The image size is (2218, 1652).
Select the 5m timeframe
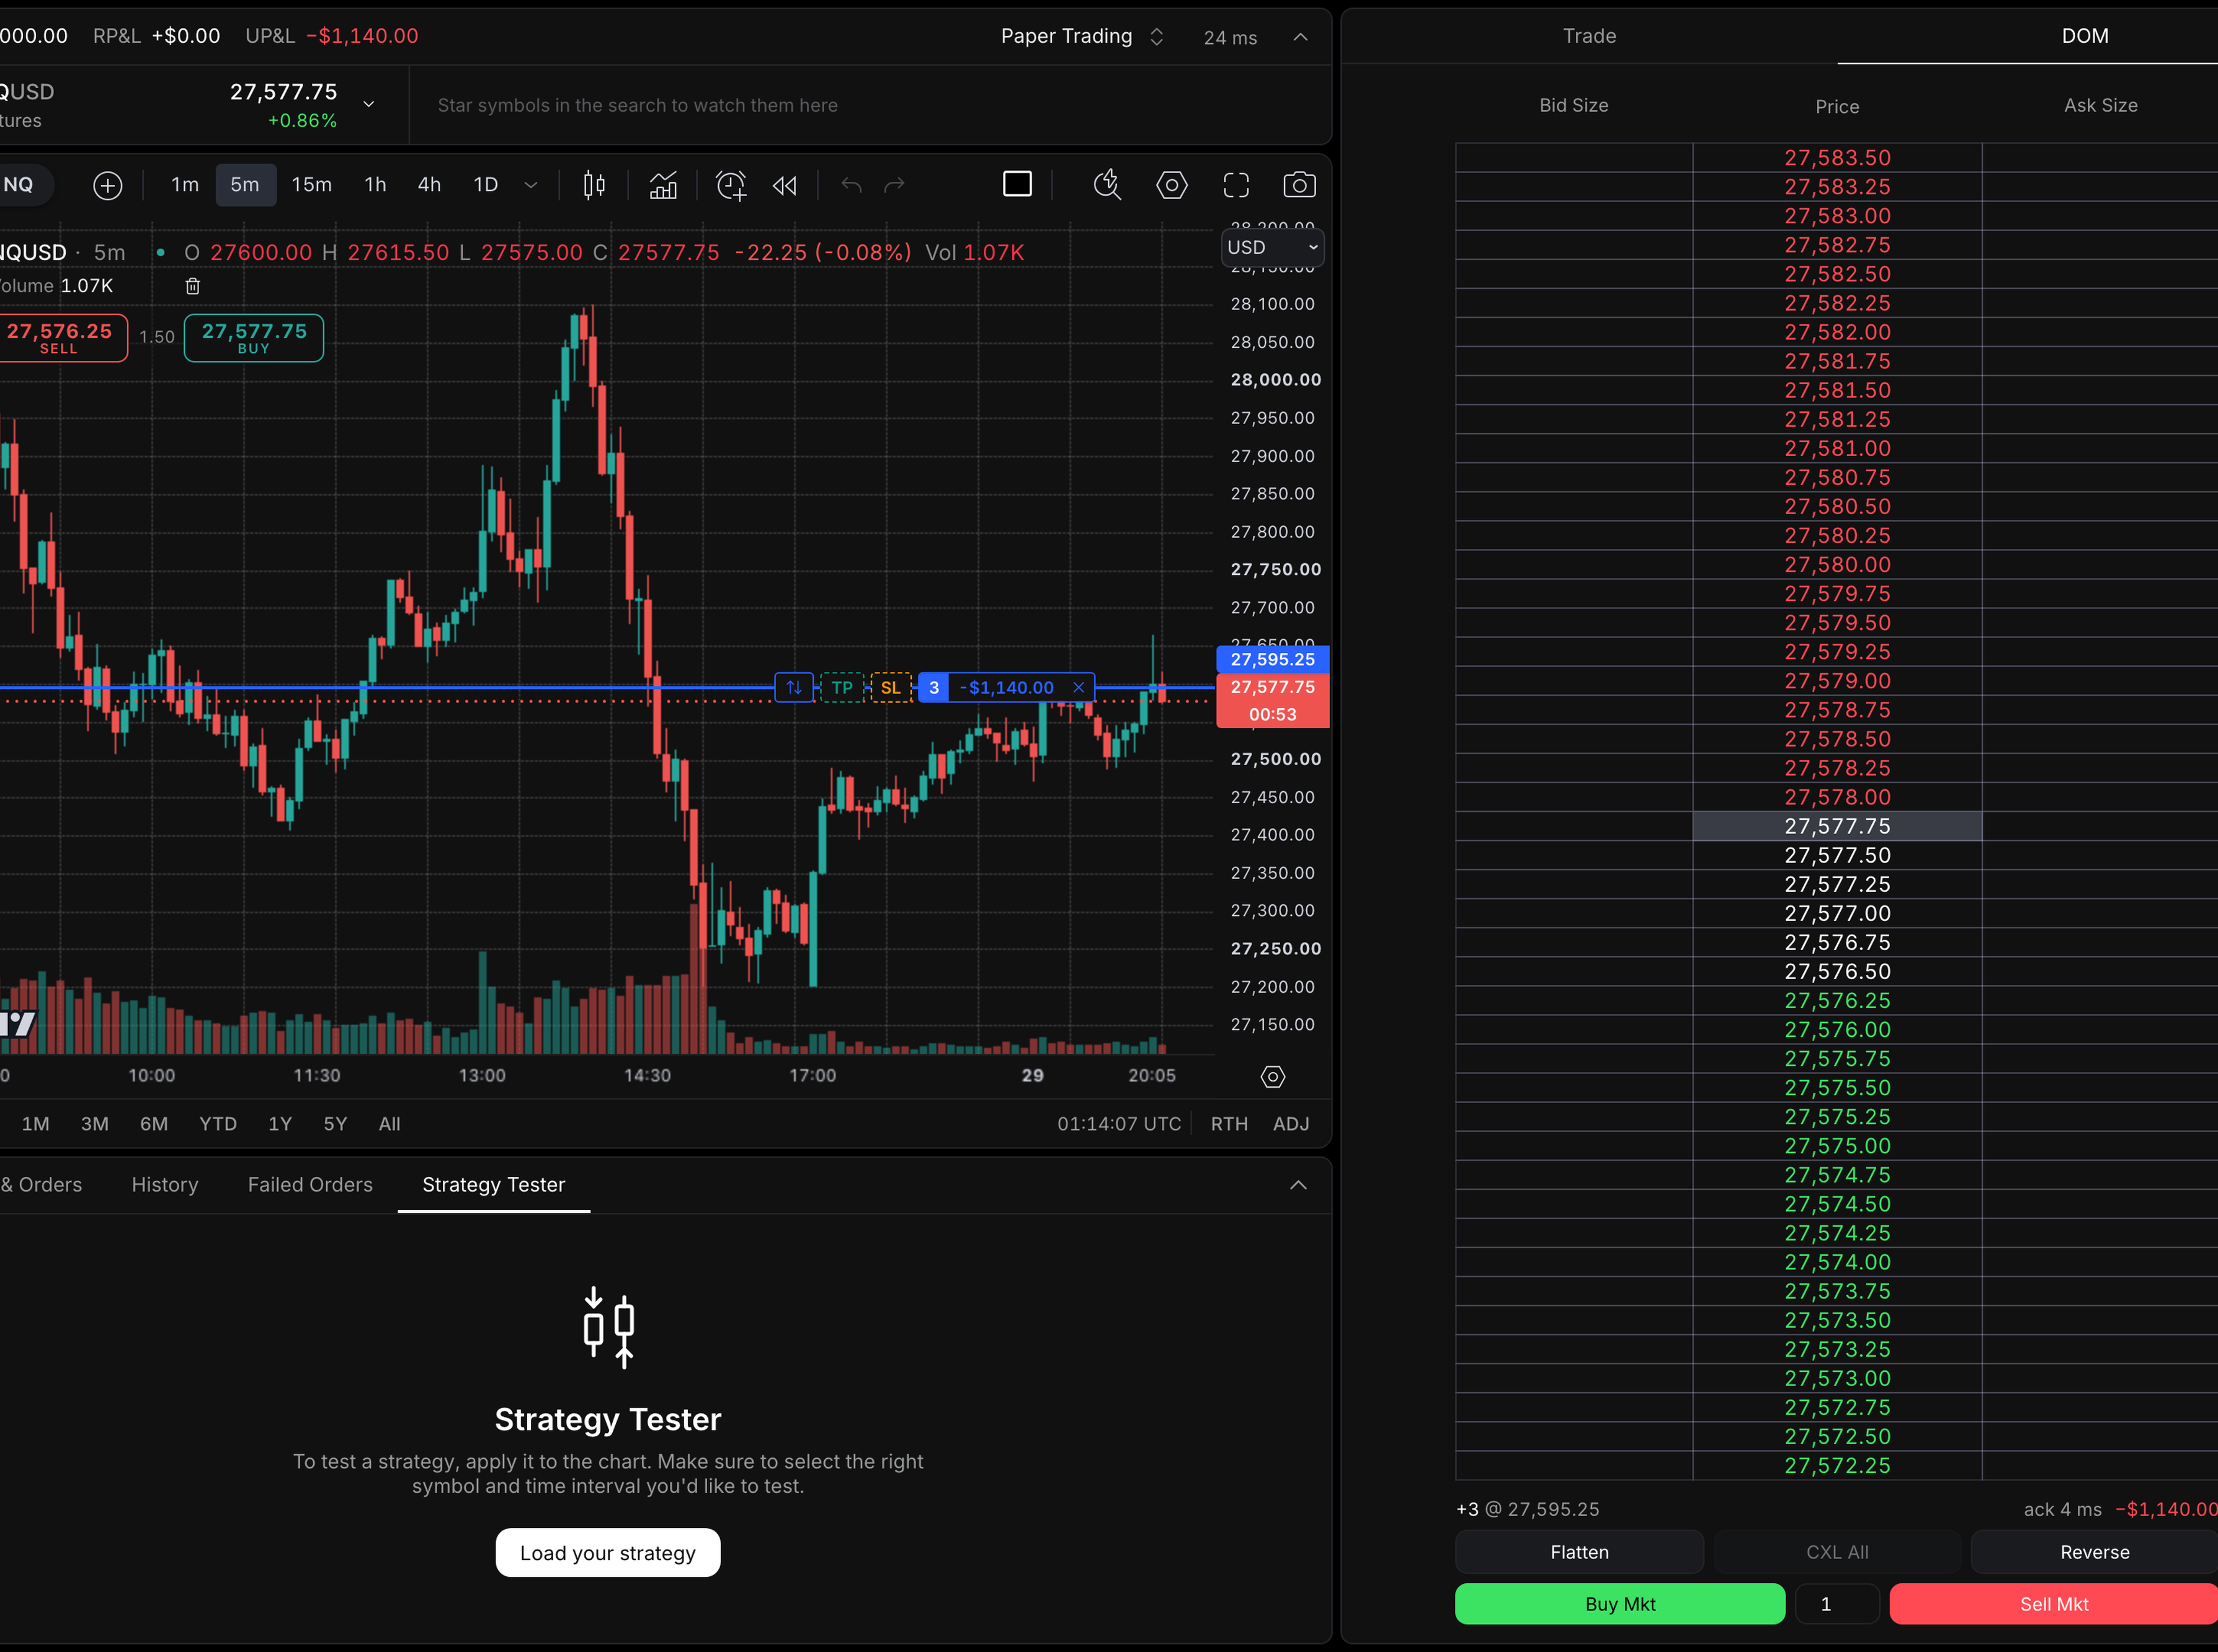coord(245,185)
